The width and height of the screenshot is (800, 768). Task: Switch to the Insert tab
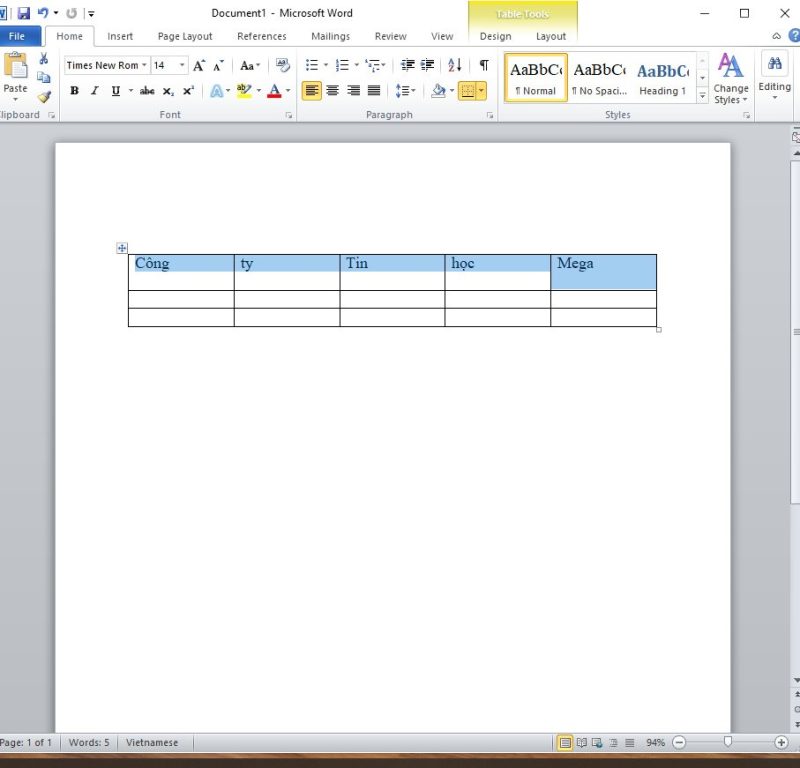120,36
